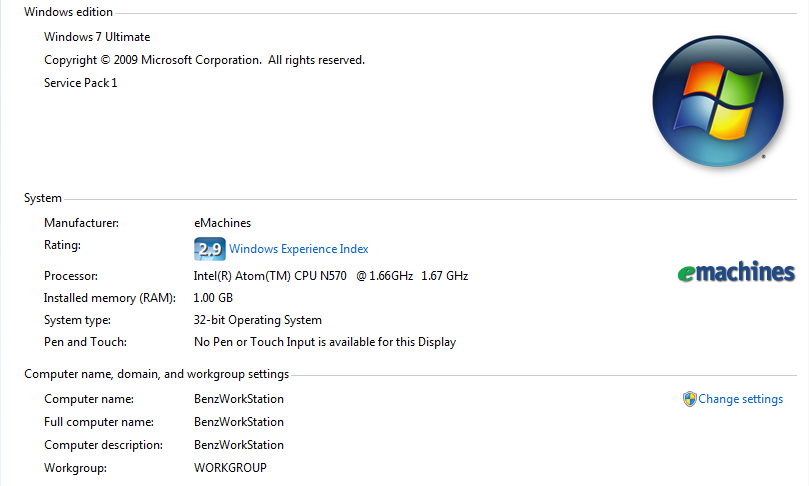The height and width of the screenshot is (486, 809).
Task: Click the 1.00 GB installed memory value
Action: point(212,298)
